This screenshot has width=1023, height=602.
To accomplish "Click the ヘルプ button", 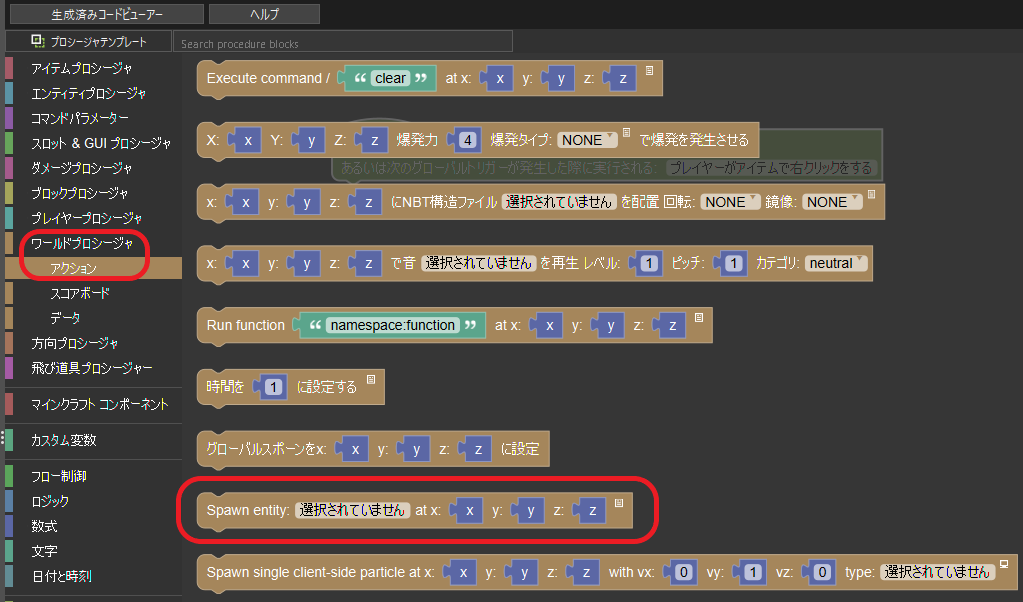I will (264, 14).
